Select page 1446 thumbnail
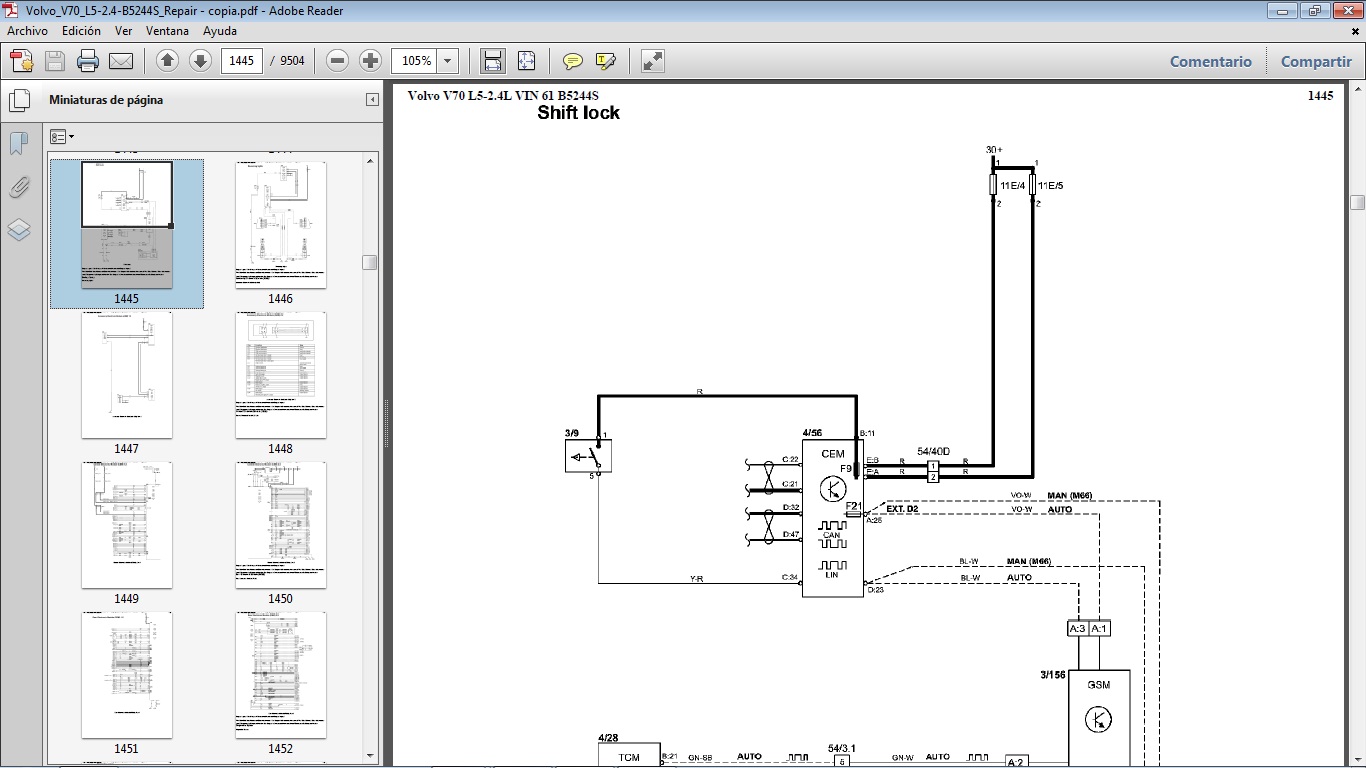Screen dimensions: 1366x768 (280, 225)
